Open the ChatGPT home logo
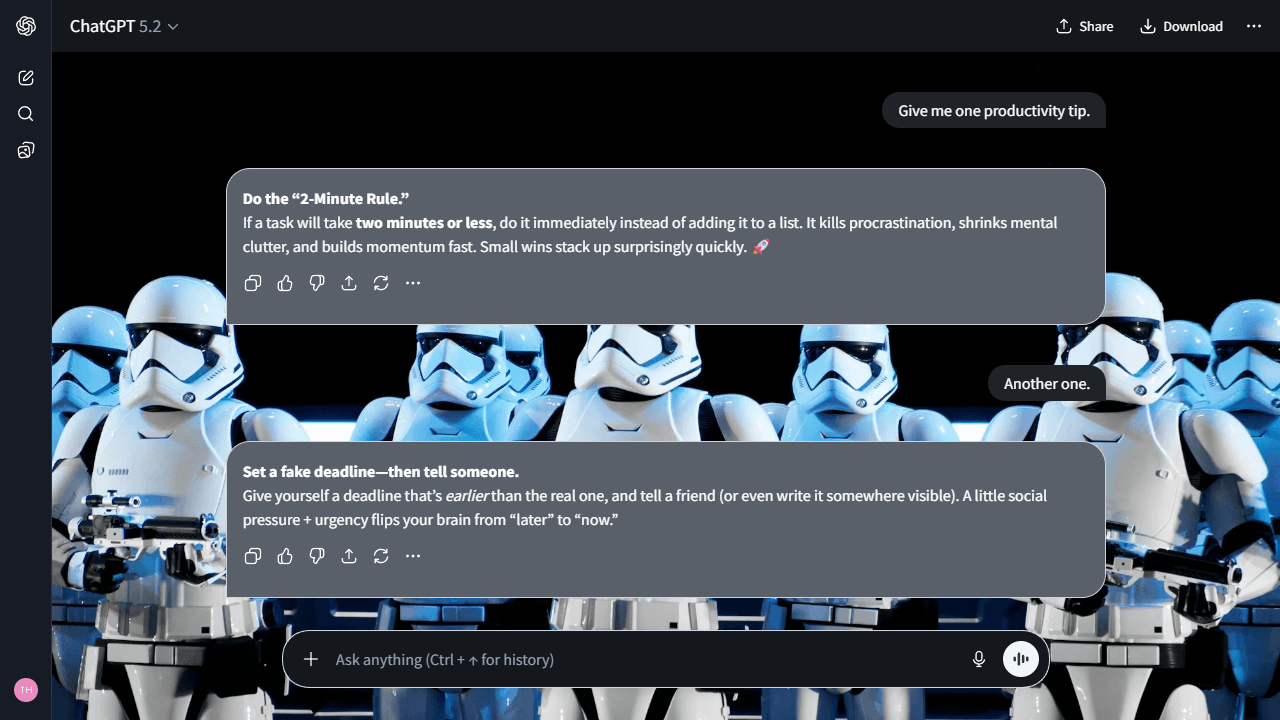 (x=25, y=26)
